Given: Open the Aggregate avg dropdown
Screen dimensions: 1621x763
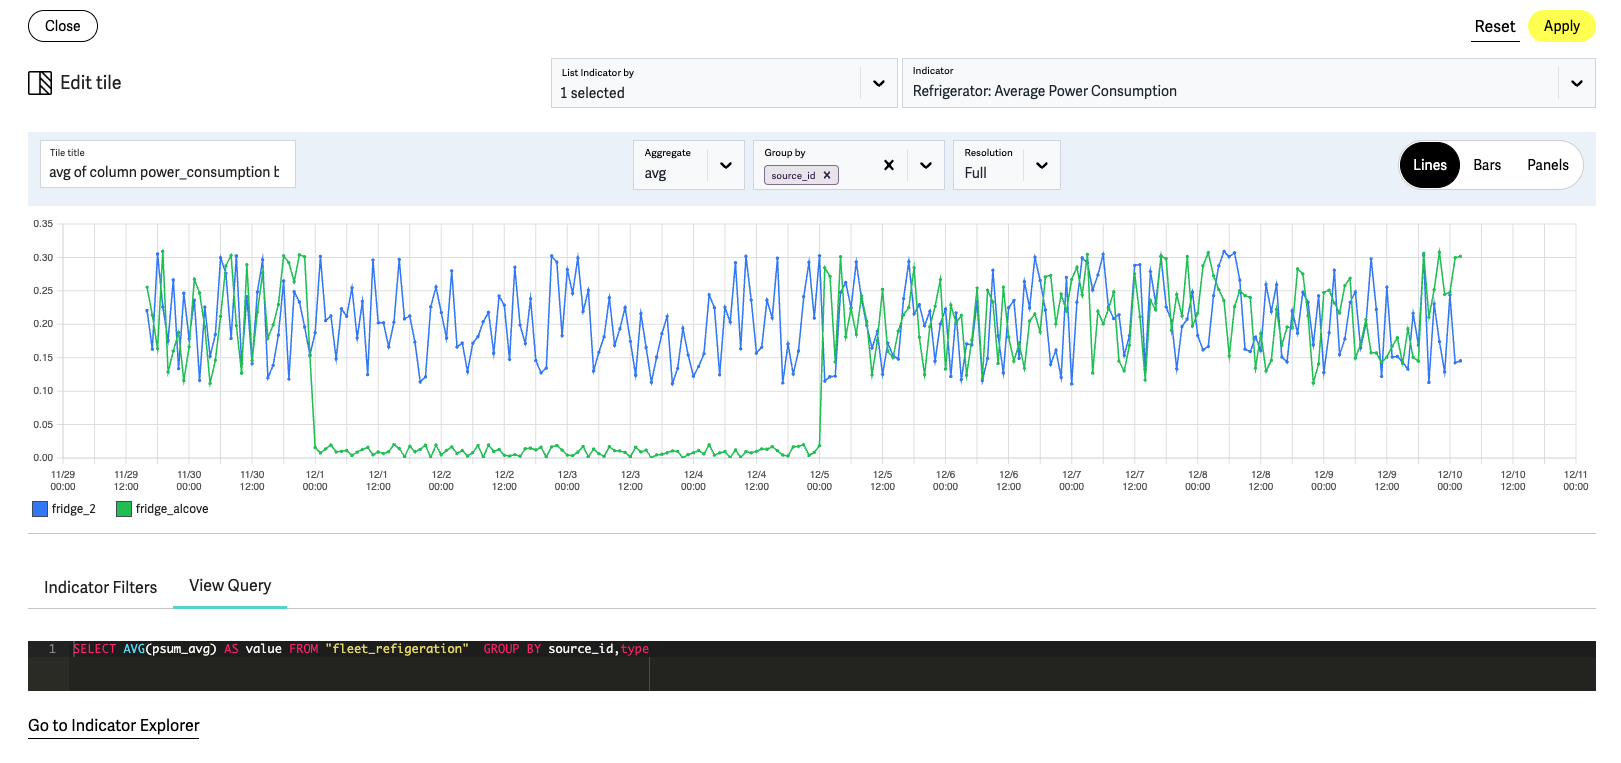Looking at the screenshot, I should click(726, 165).
